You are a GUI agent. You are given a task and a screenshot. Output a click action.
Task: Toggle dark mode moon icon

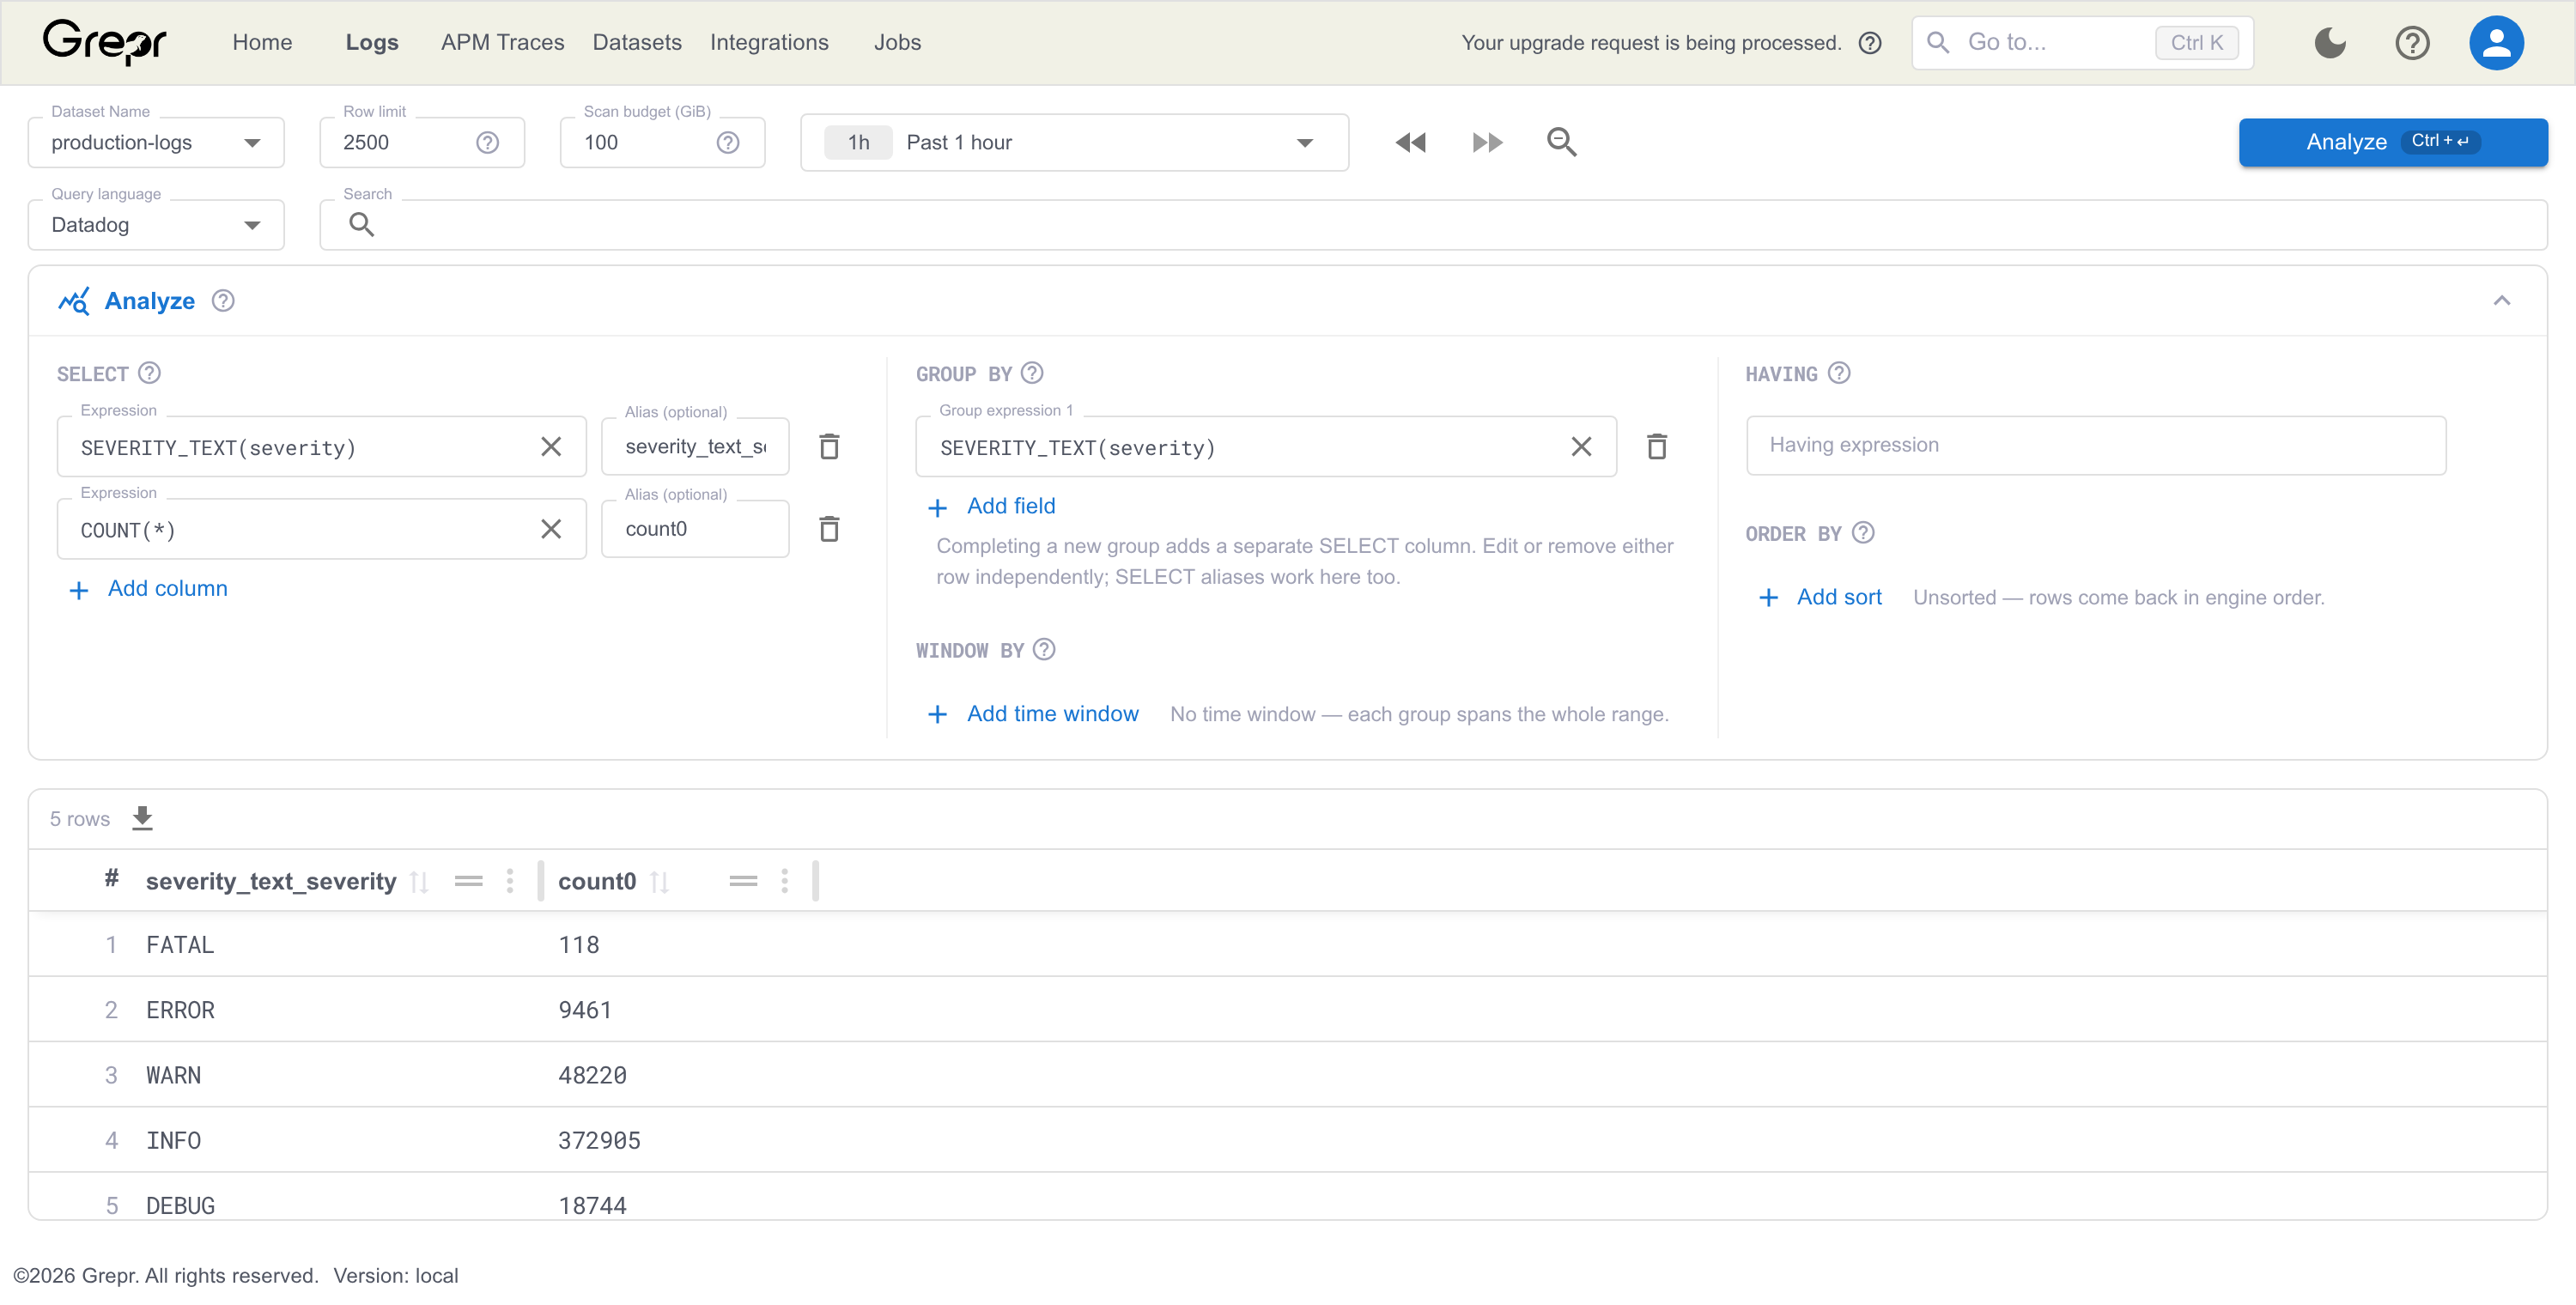click(2330, 43)
